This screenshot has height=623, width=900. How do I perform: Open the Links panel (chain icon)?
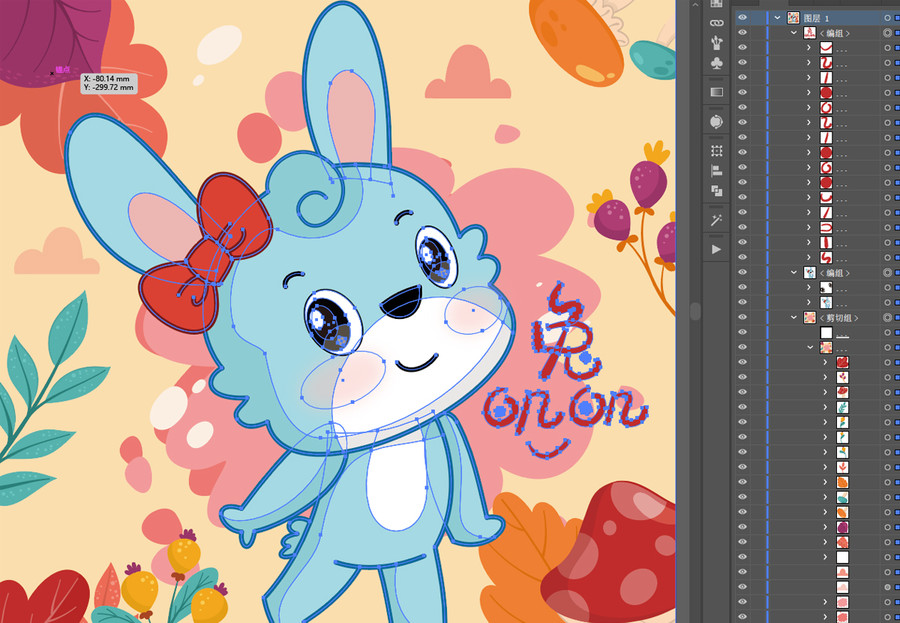point(716,23)
